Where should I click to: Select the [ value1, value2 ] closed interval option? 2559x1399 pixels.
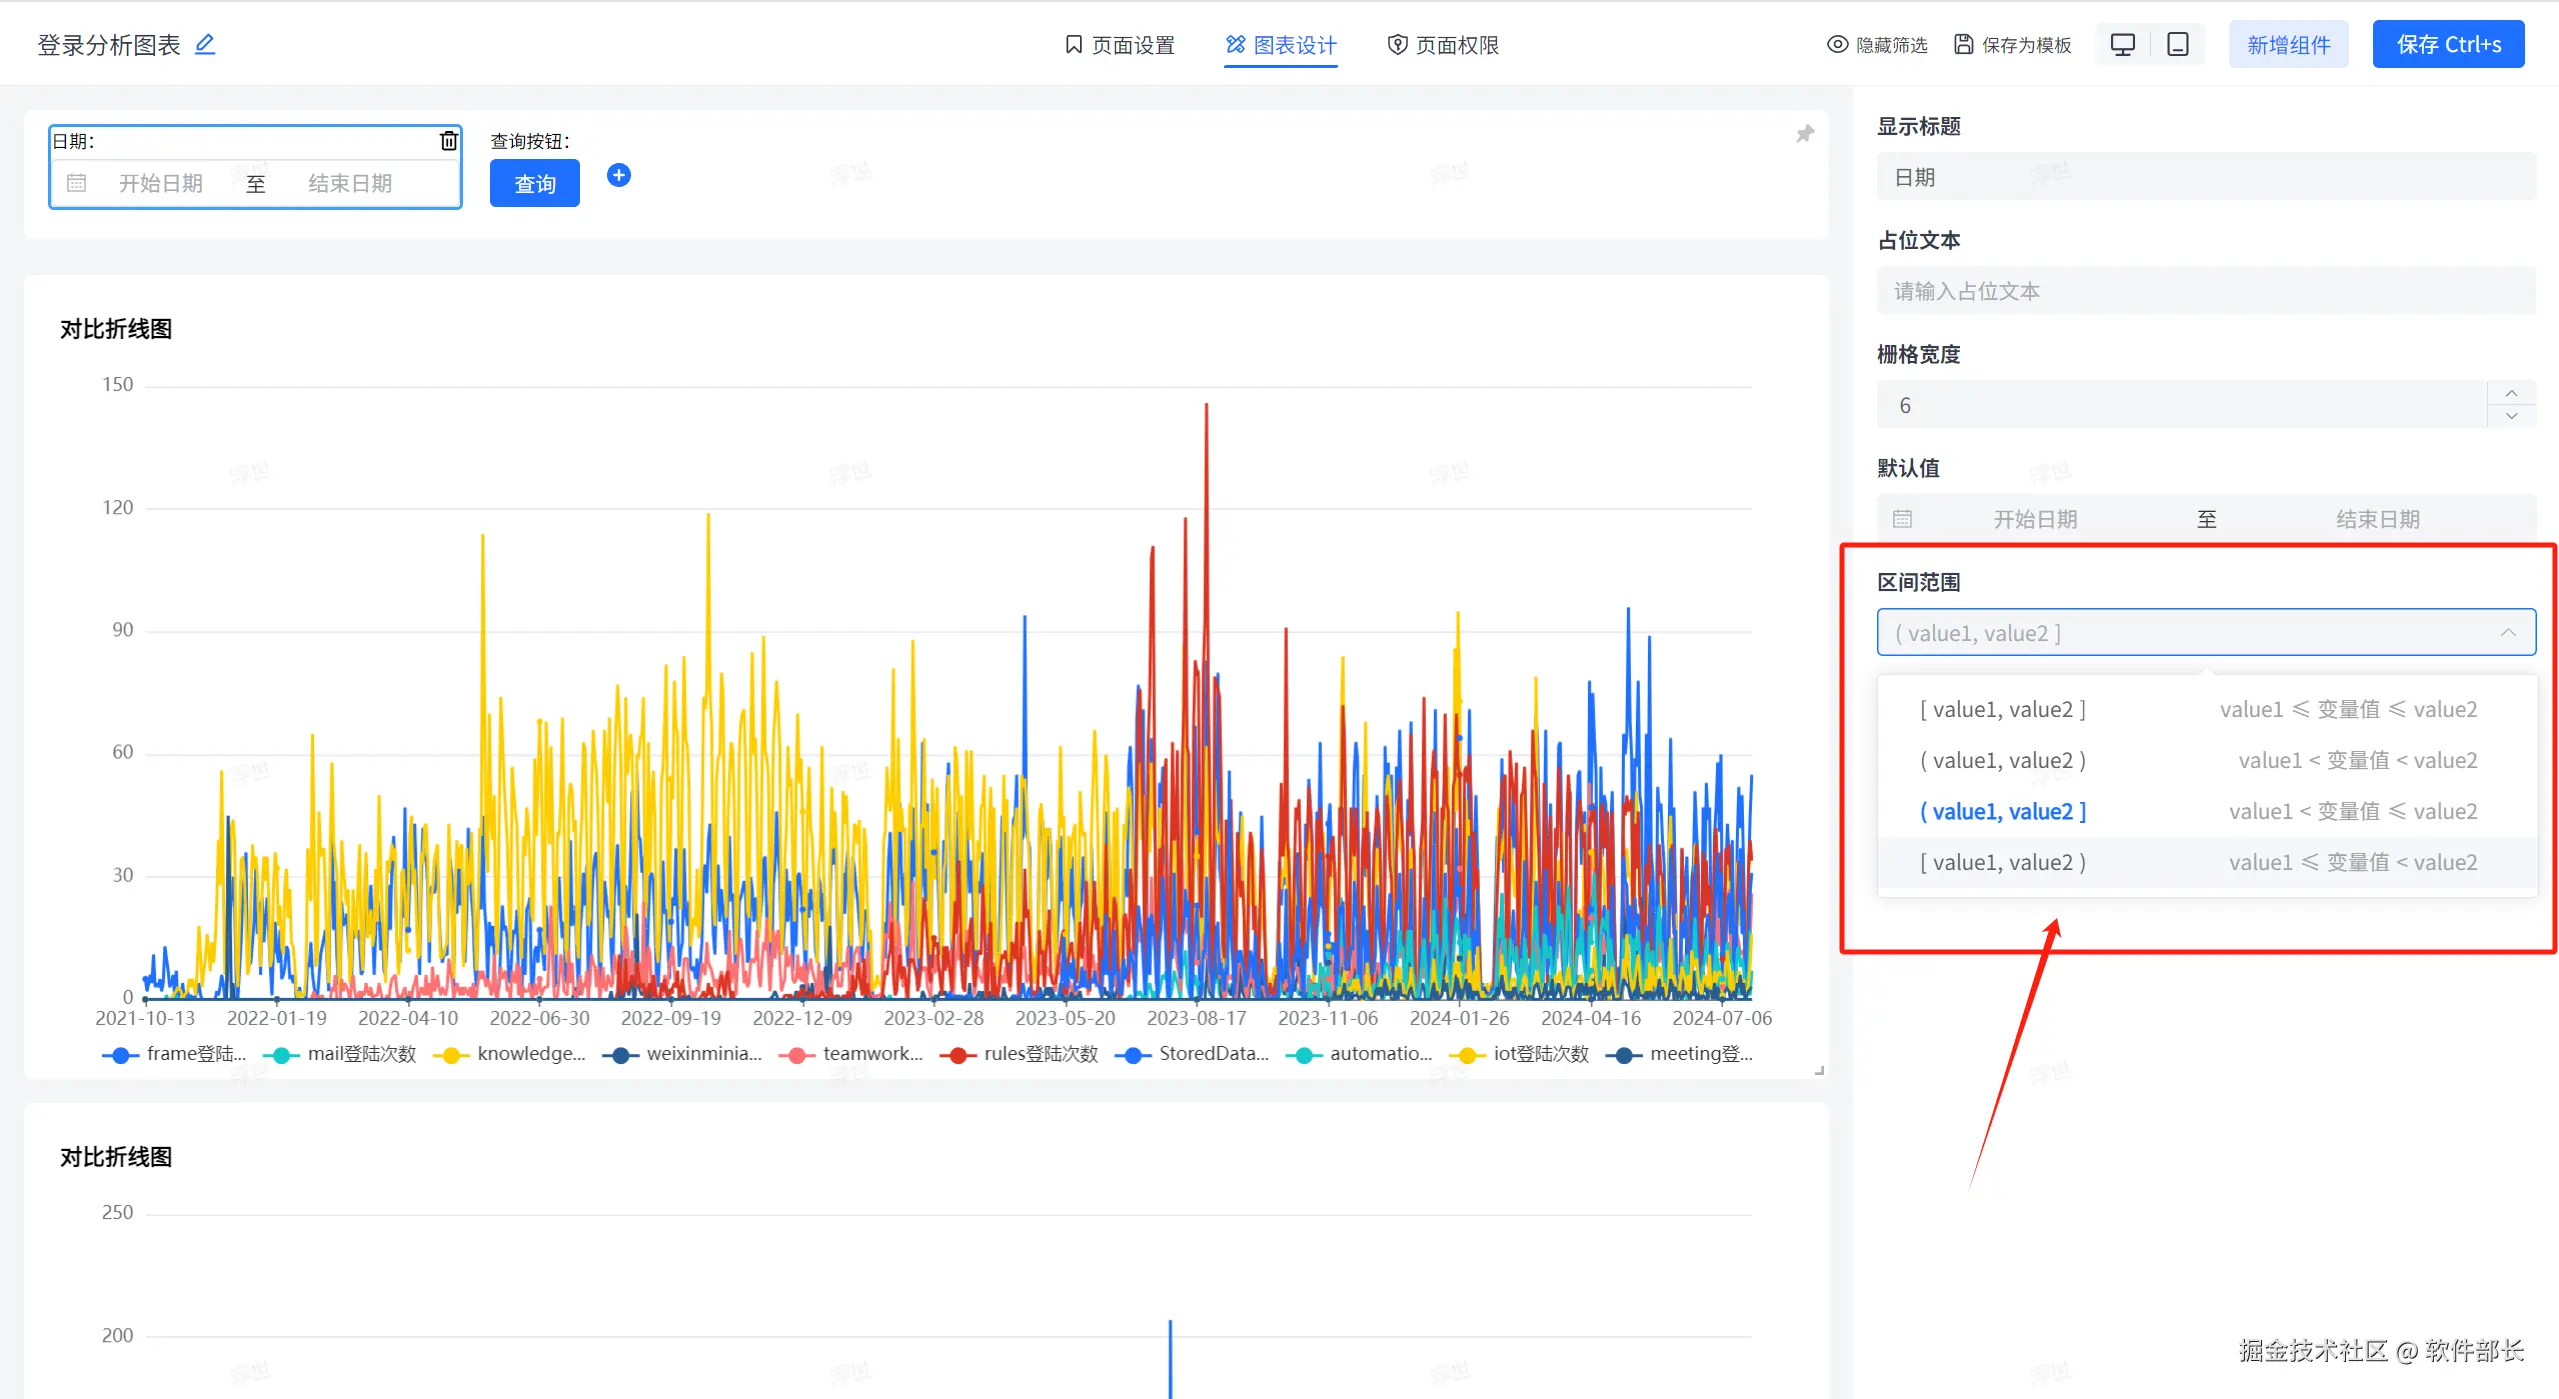[2002, 710]
